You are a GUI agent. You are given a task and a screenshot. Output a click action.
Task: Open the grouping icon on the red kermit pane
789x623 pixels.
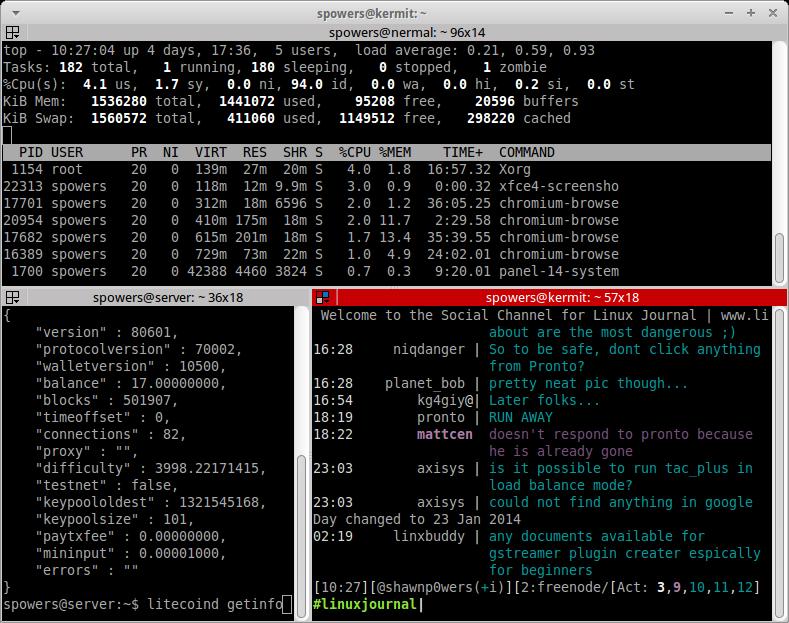point(324,297)
